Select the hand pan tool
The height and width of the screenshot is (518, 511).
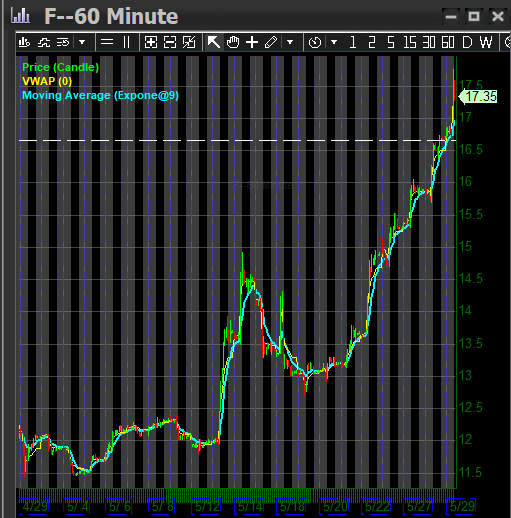pos(233,42)
